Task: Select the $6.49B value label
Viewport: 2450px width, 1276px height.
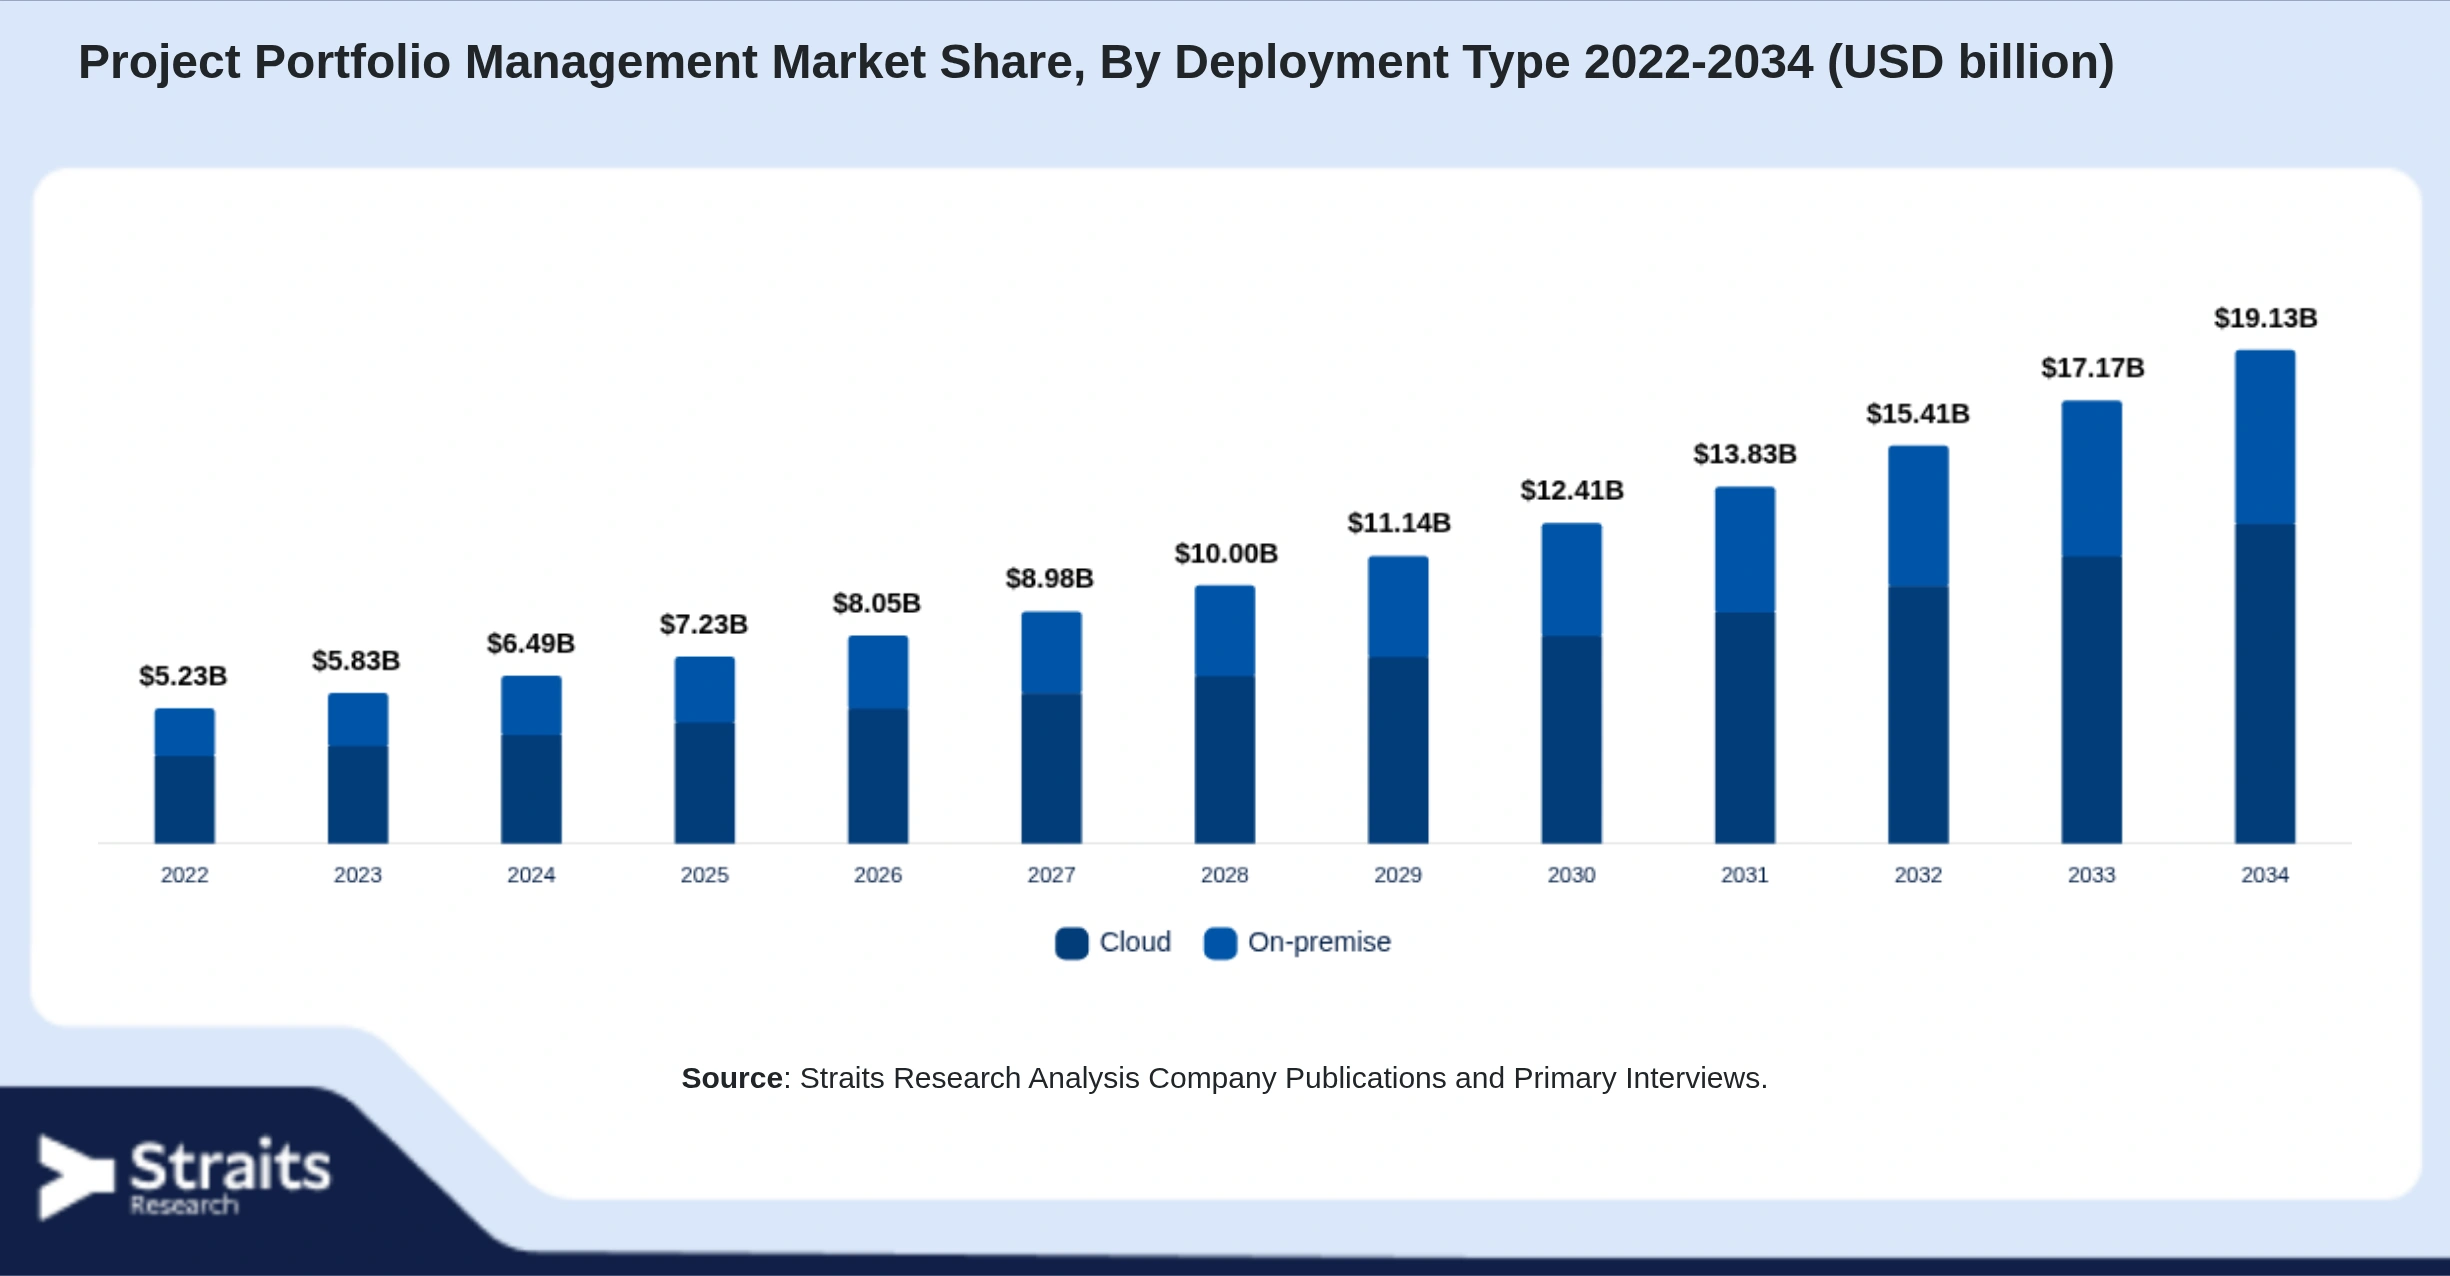Action: [531, 643]
